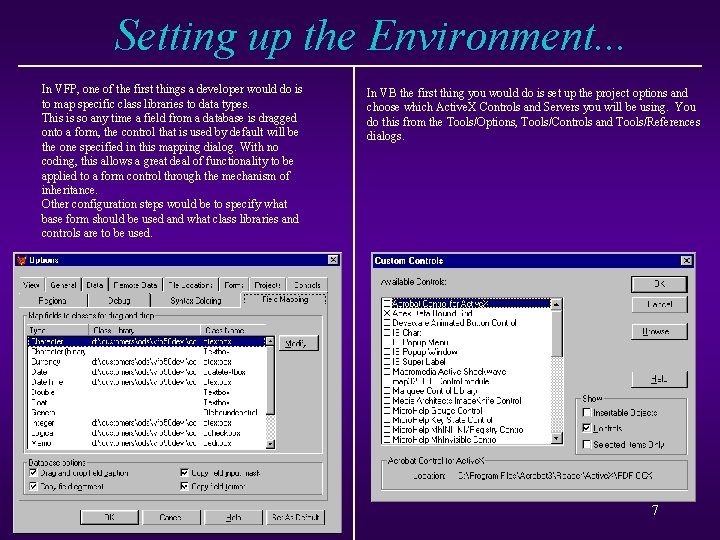Toggle Copy field input mask checkbox
The image size is (720, 540).
pyautogui.click(x=184, y=472)
